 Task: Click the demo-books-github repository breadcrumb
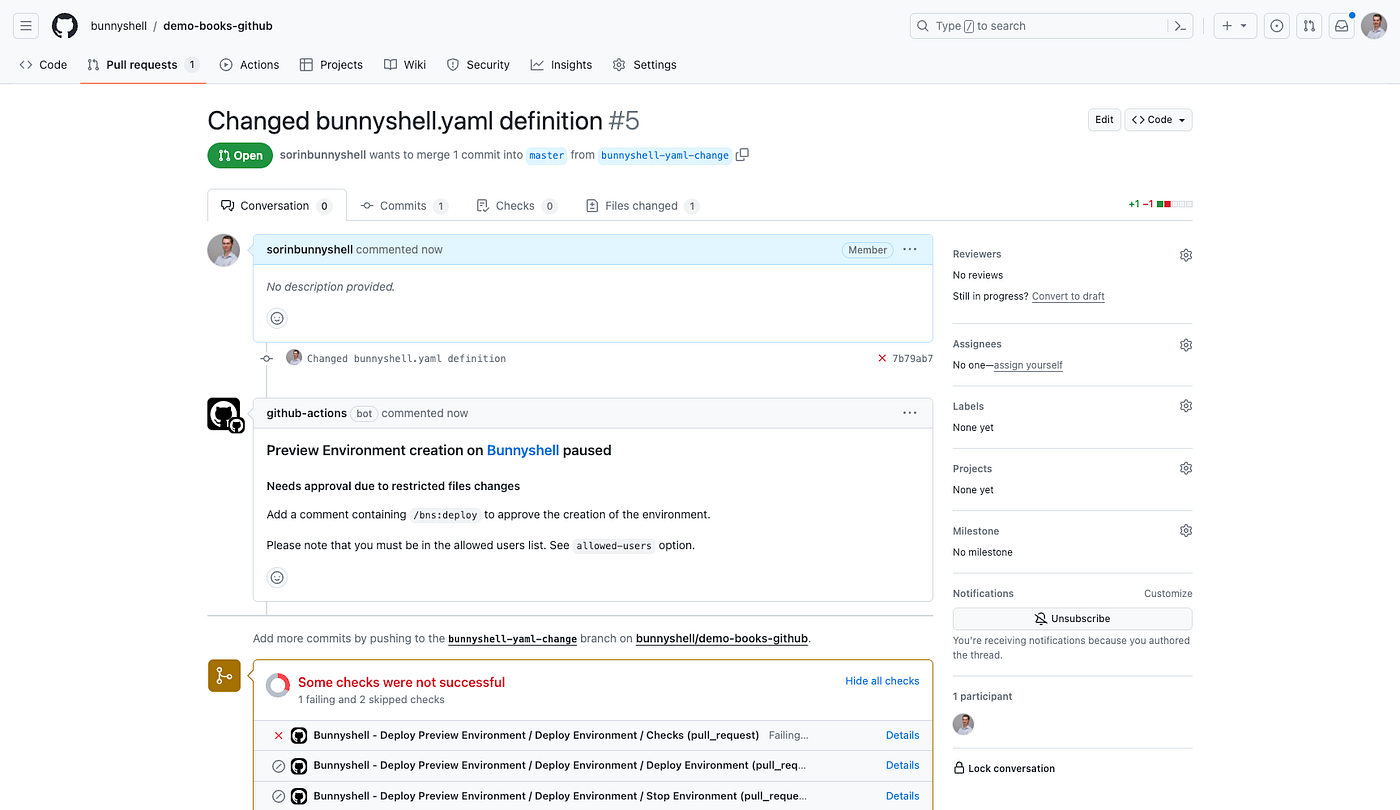click(218, 26)
